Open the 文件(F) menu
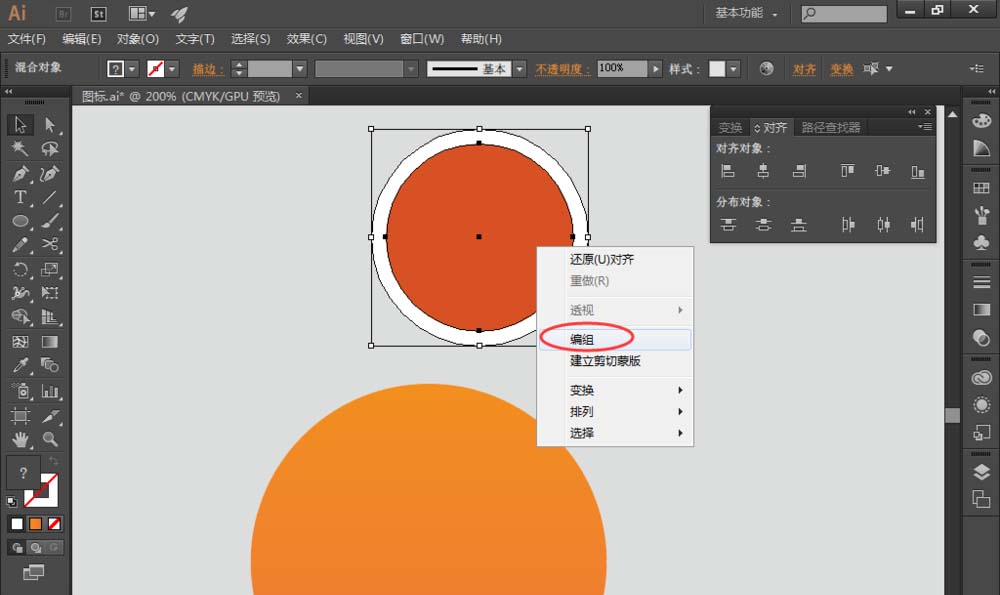This screenshot has height=595, width=1000. (27, 39)
